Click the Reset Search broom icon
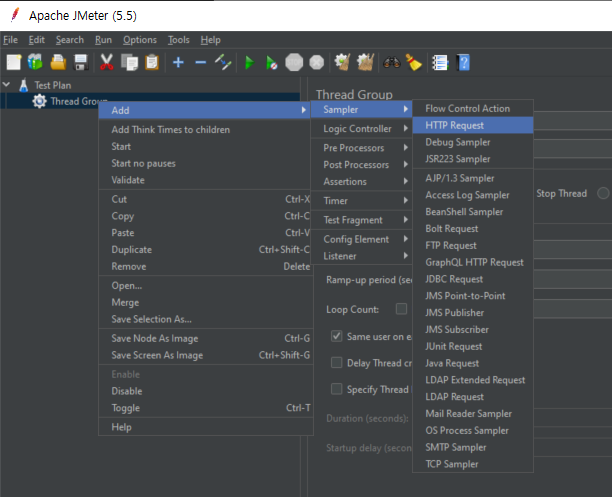 (414, 62)
